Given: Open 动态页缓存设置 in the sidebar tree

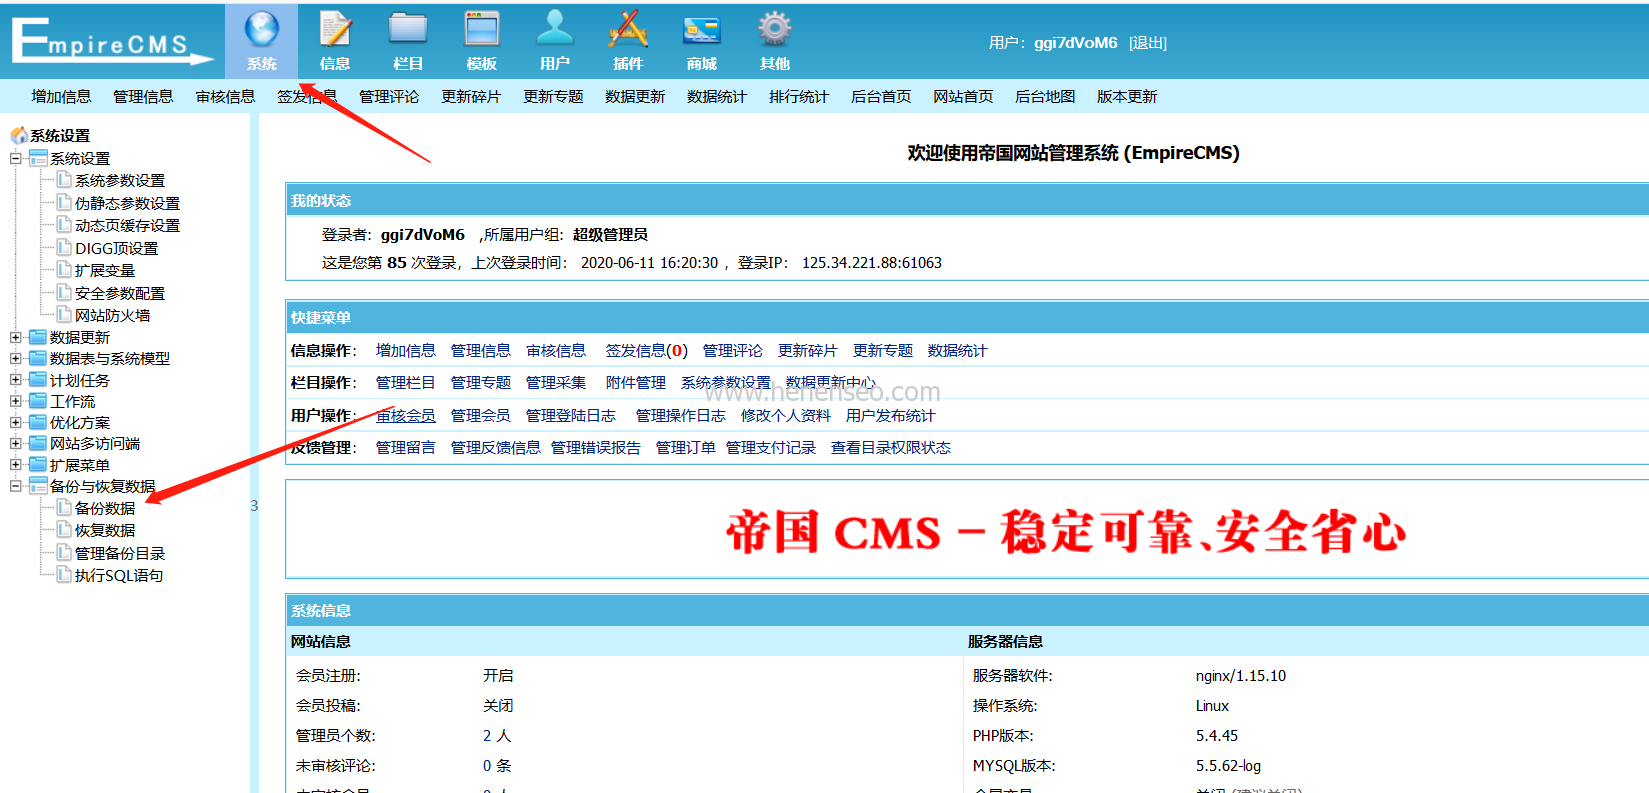Looking at the screenshot, I should click(127, 225).
